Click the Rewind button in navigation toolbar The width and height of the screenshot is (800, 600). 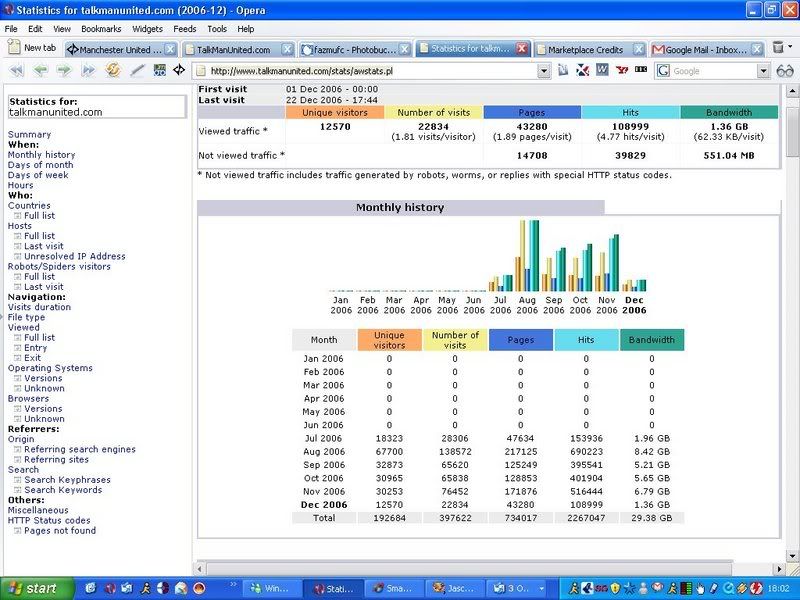[17, 71]
